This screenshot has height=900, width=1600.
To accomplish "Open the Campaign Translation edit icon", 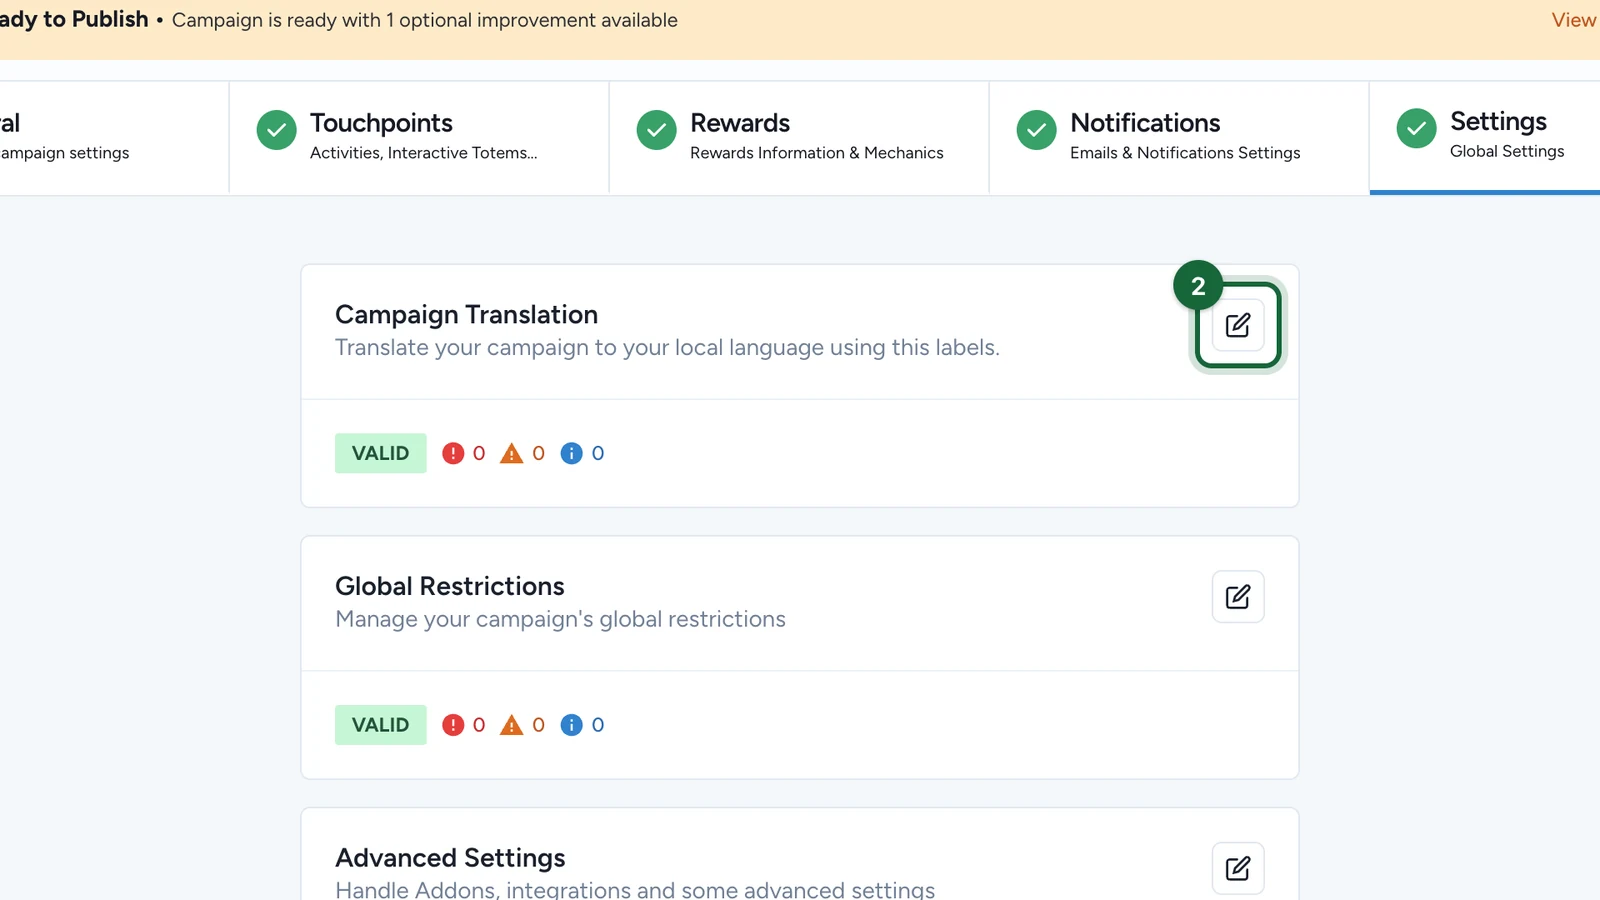I will 1238,325.
